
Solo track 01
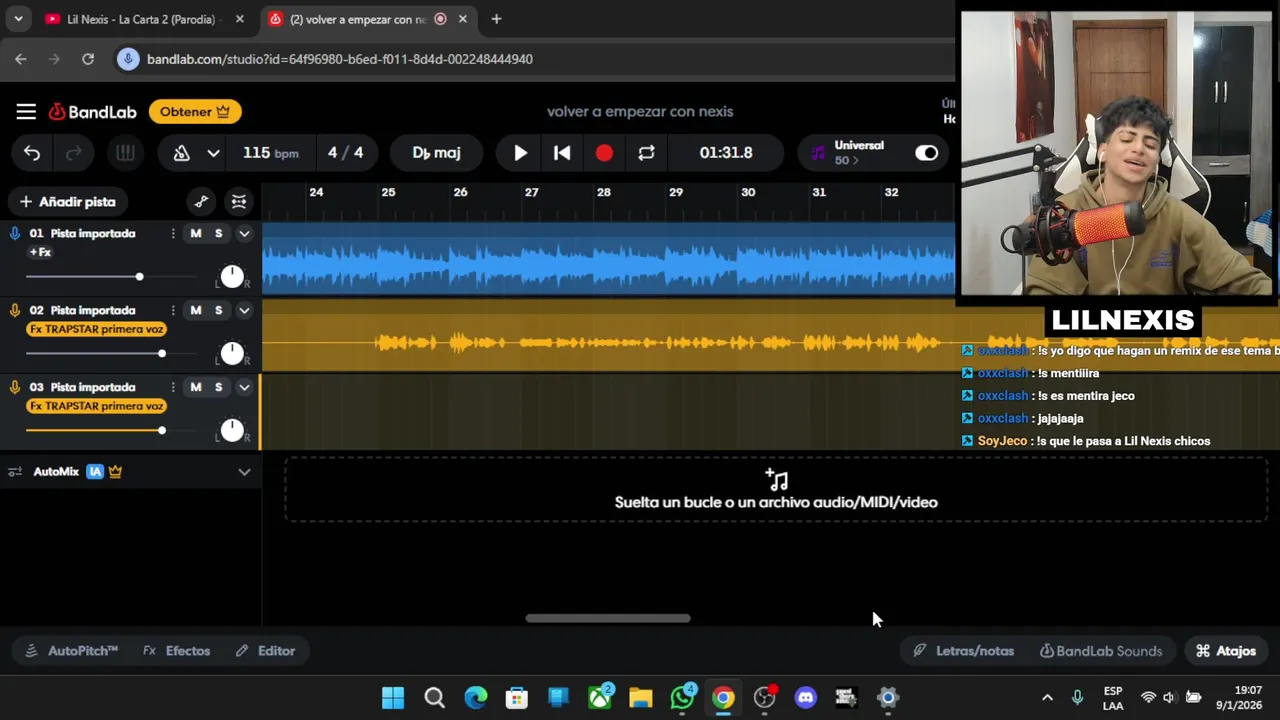219,233
